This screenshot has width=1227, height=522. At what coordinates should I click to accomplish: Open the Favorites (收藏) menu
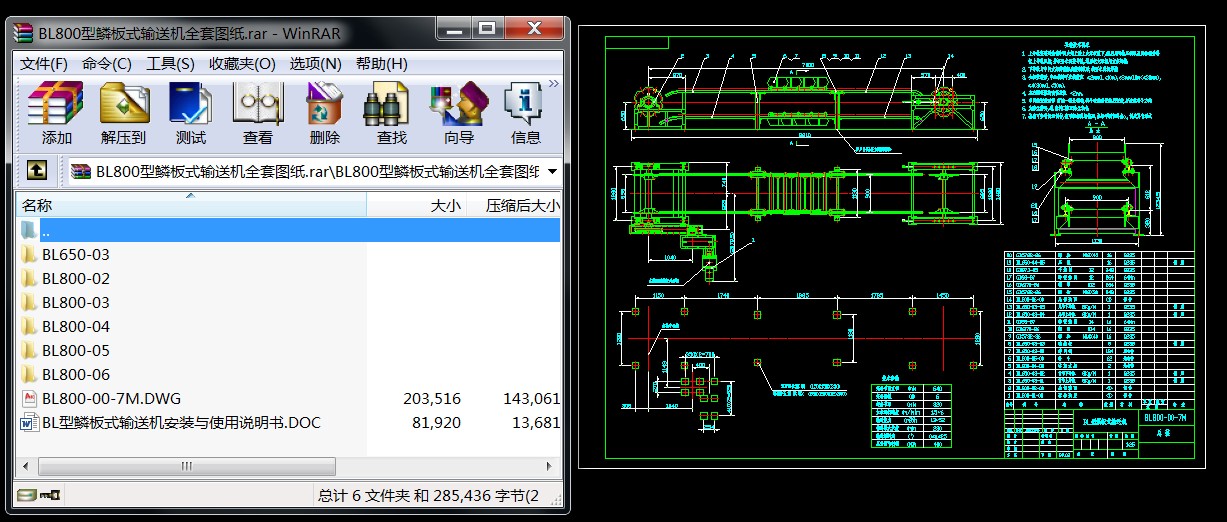[x=241, y=64]
